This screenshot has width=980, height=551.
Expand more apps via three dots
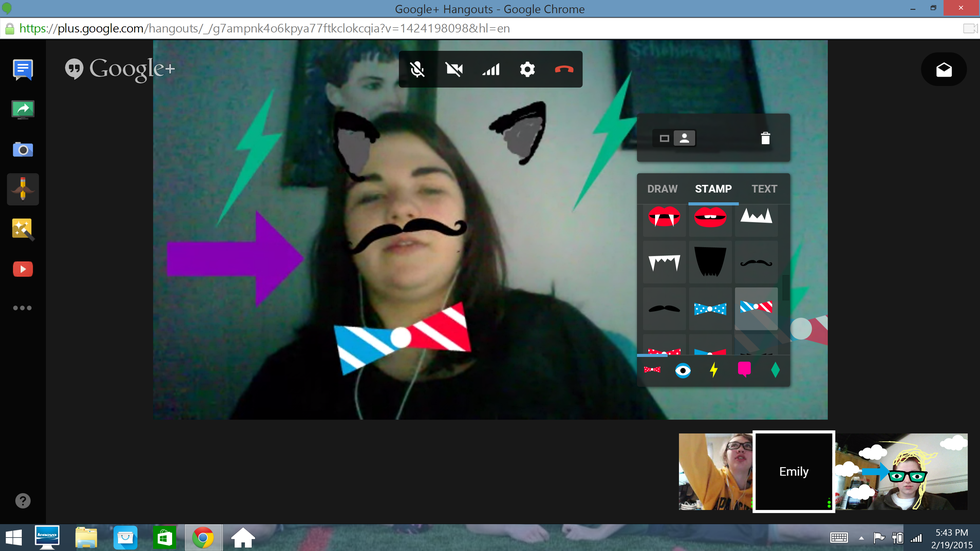22,308
